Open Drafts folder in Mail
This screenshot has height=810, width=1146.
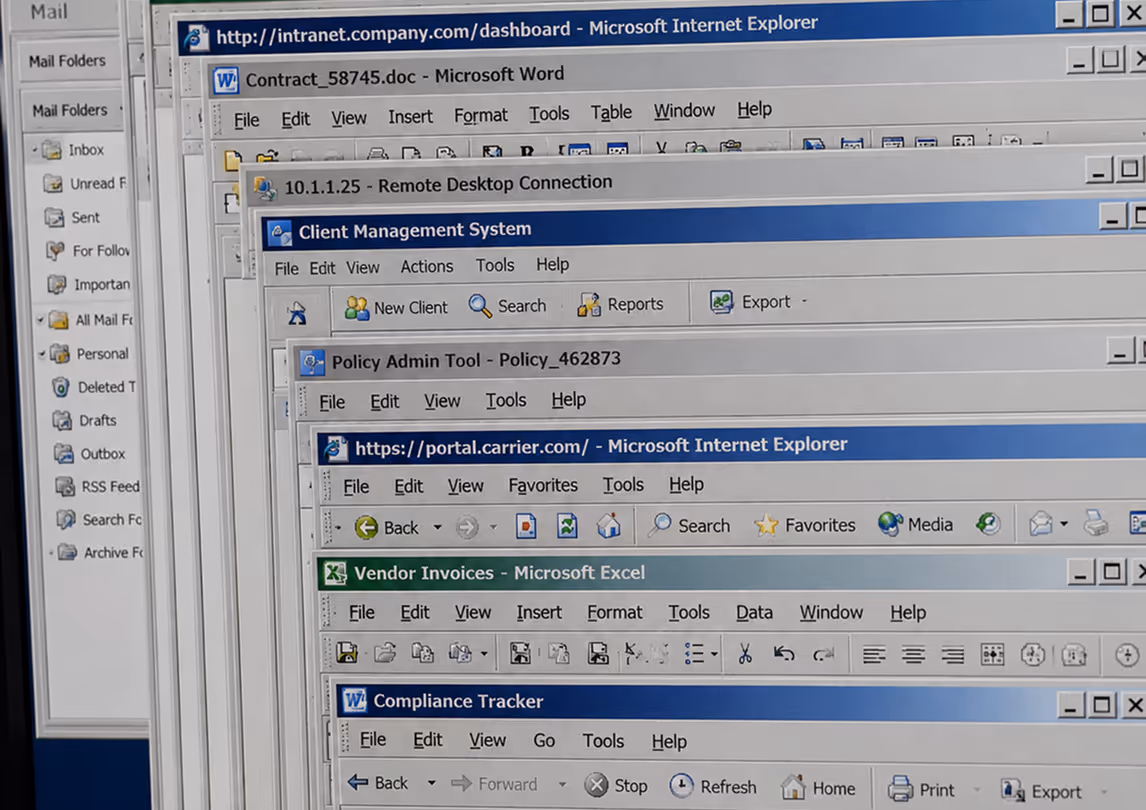(85, 420)
